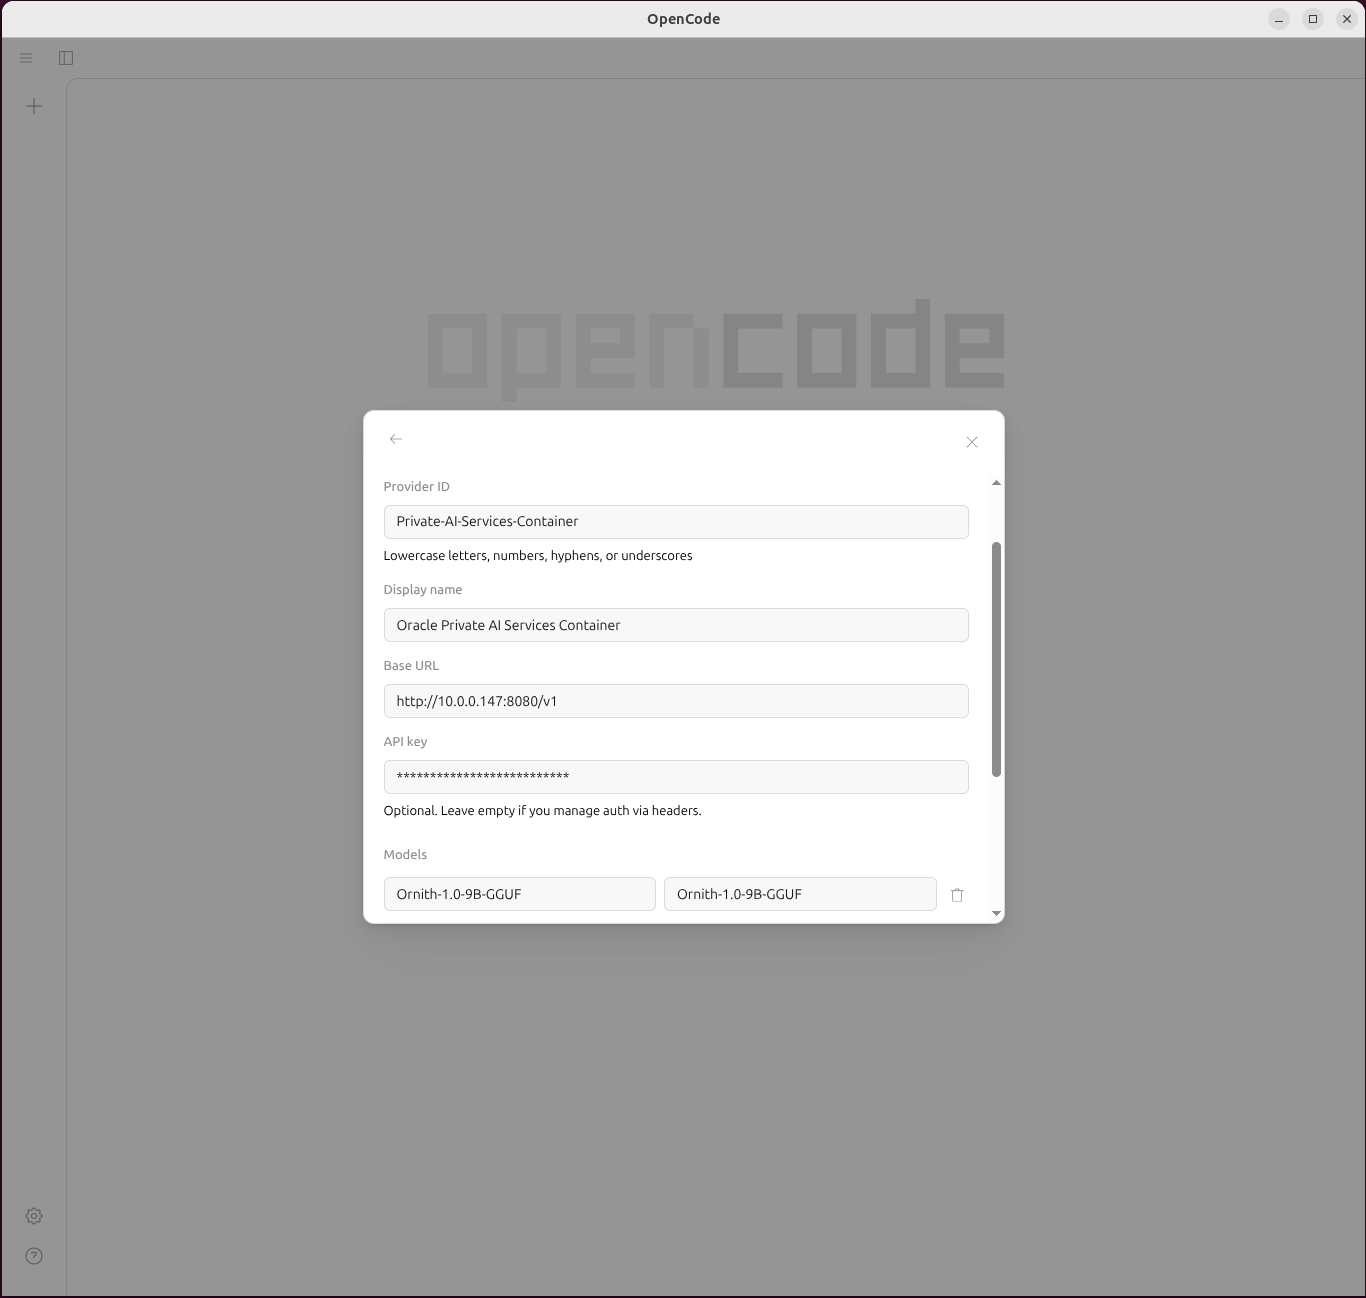Screen dimensions: 1366x1298
Task: Click the dialog scroll up arrow
Action: (996, 483)
